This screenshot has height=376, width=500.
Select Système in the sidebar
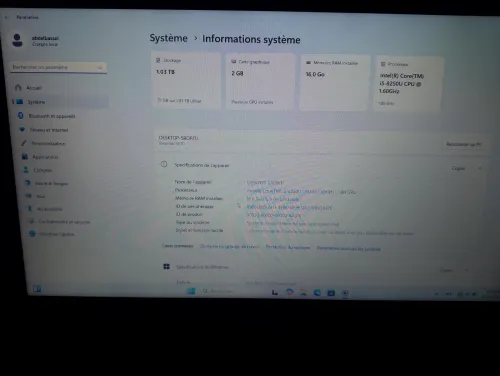[x=60, y=102]
